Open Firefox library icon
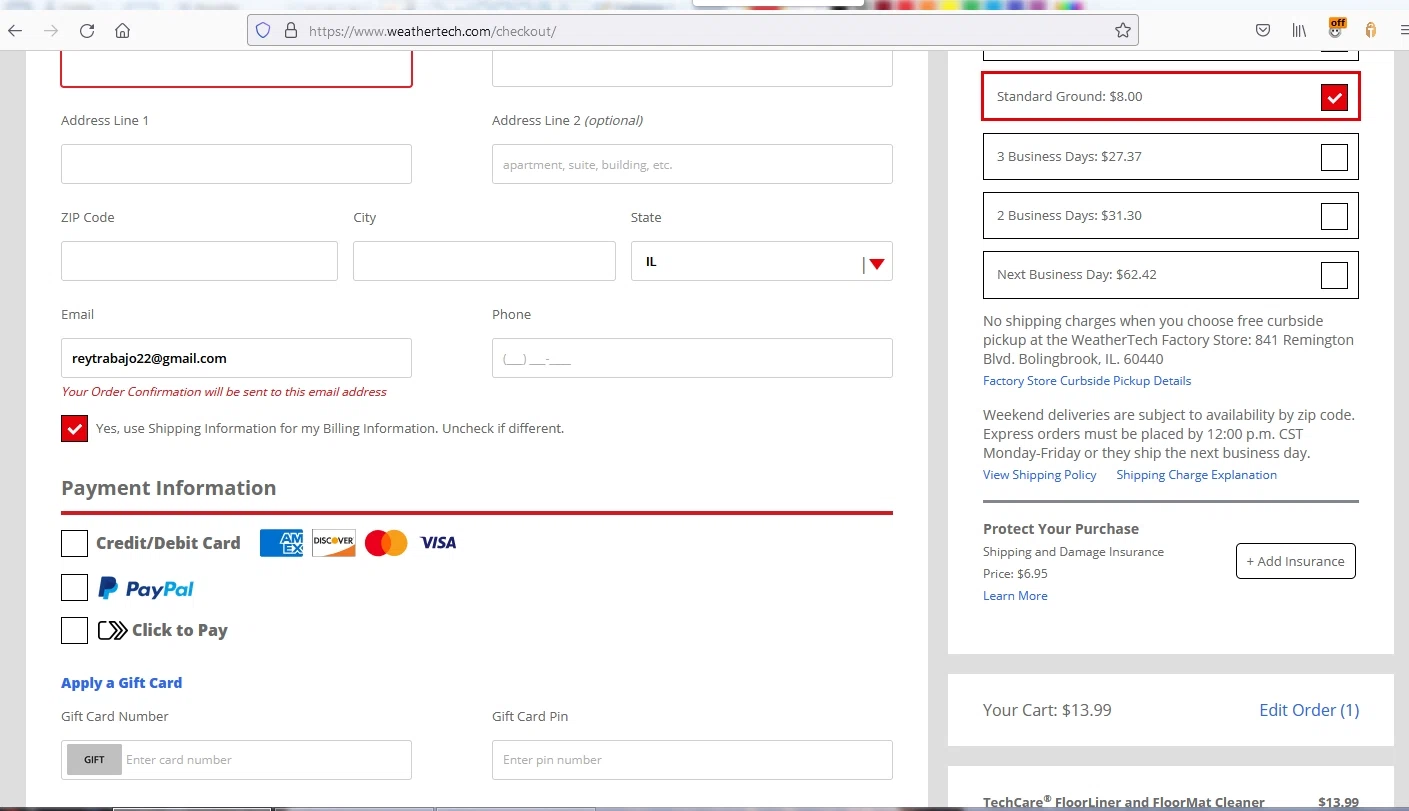The width and height of the screenshot is (1409, 811). pos(1299,31)
